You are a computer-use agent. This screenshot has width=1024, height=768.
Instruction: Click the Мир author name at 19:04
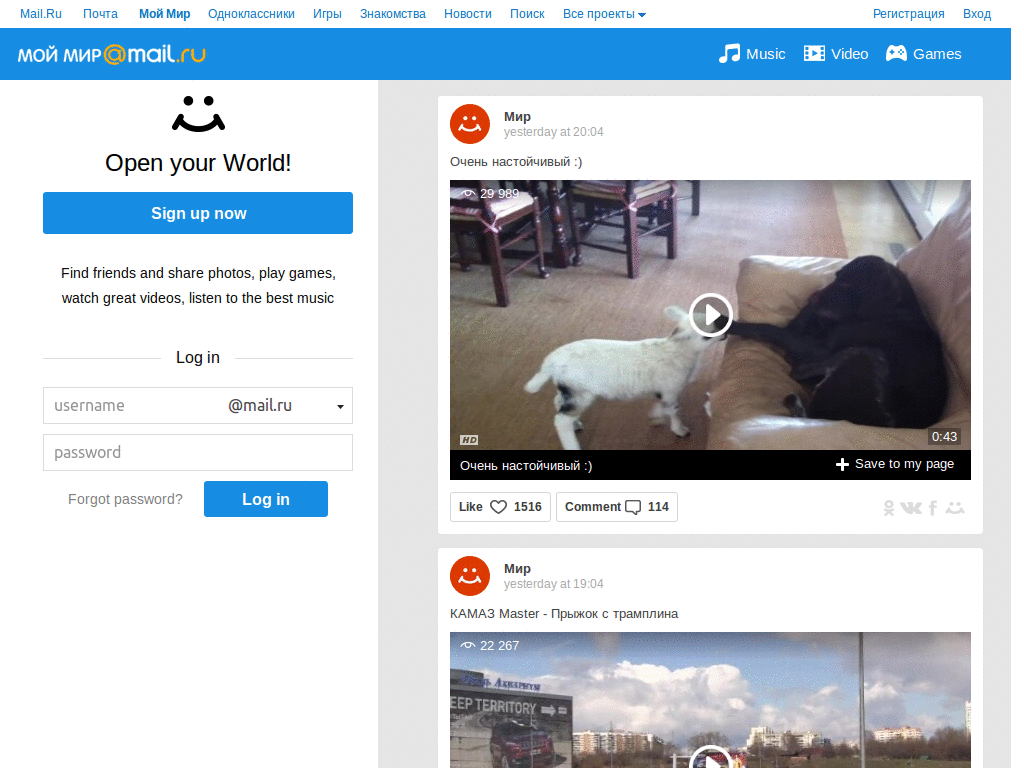[517, 568]
